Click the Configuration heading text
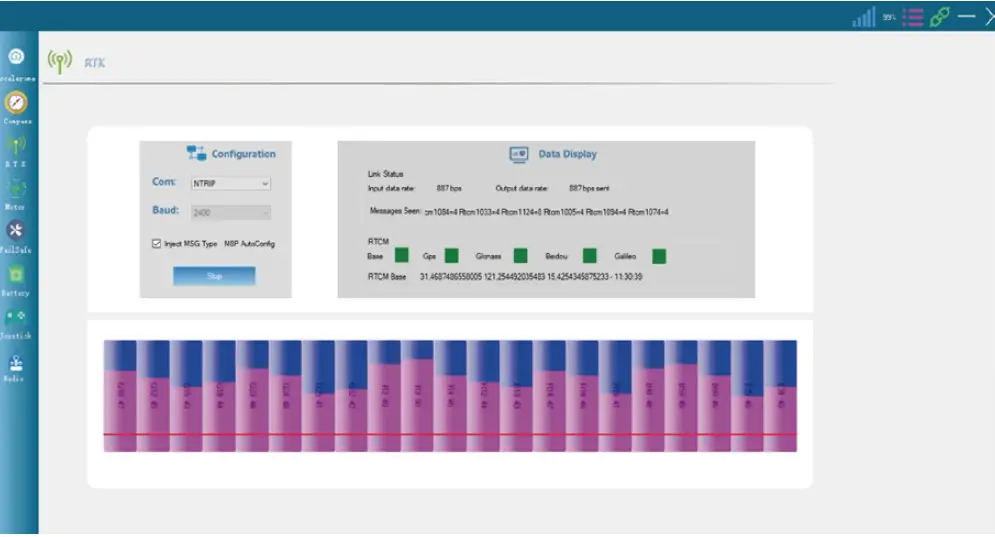Image resolution: width=995 pixels, height=537 pixels. point(244,154)
